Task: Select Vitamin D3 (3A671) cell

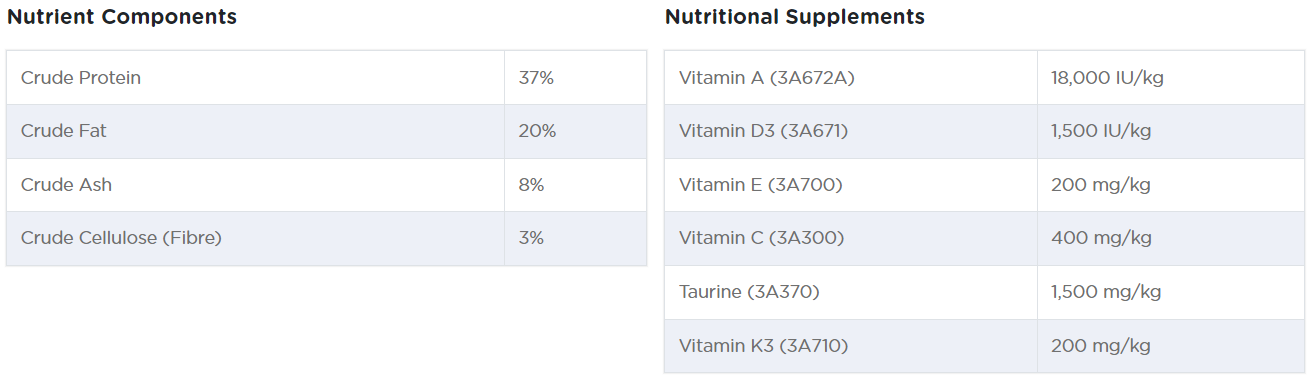Action: pyautogui.click(x=851, y=131)
